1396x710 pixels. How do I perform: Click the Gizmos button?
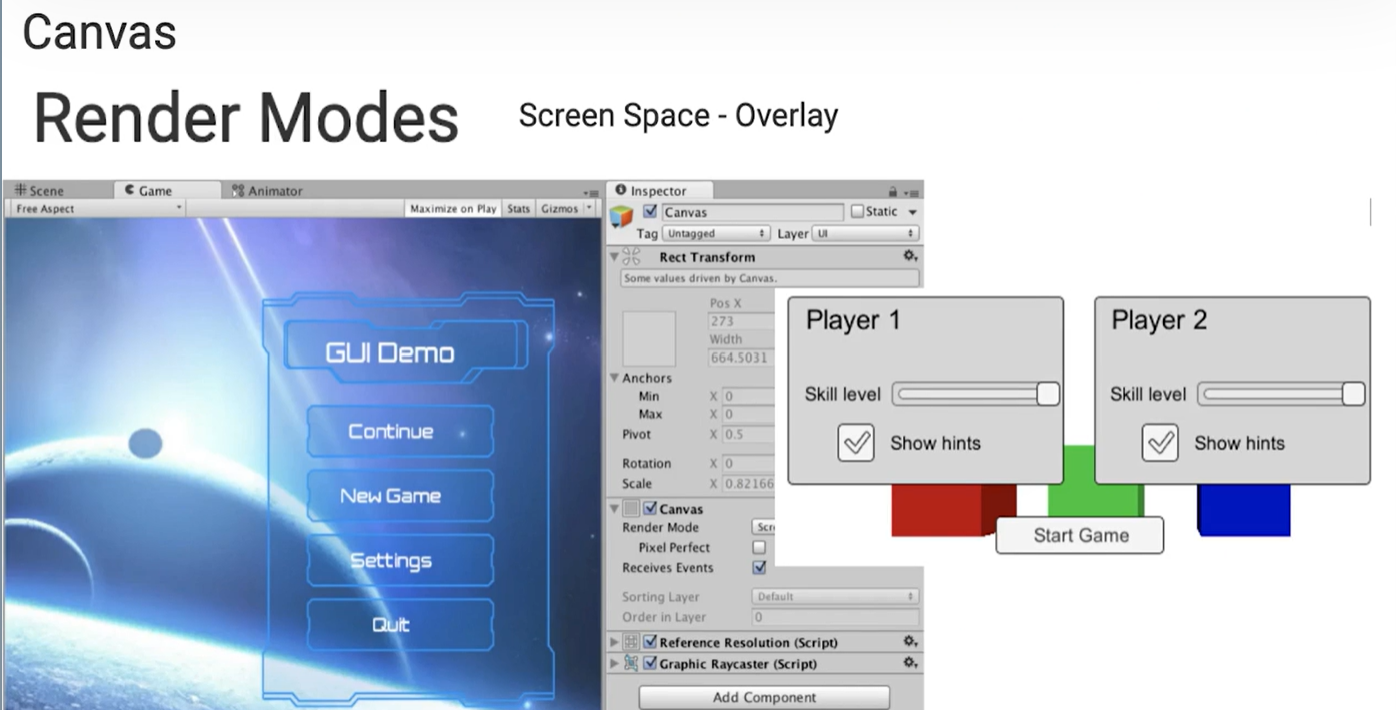pos(559,209)
